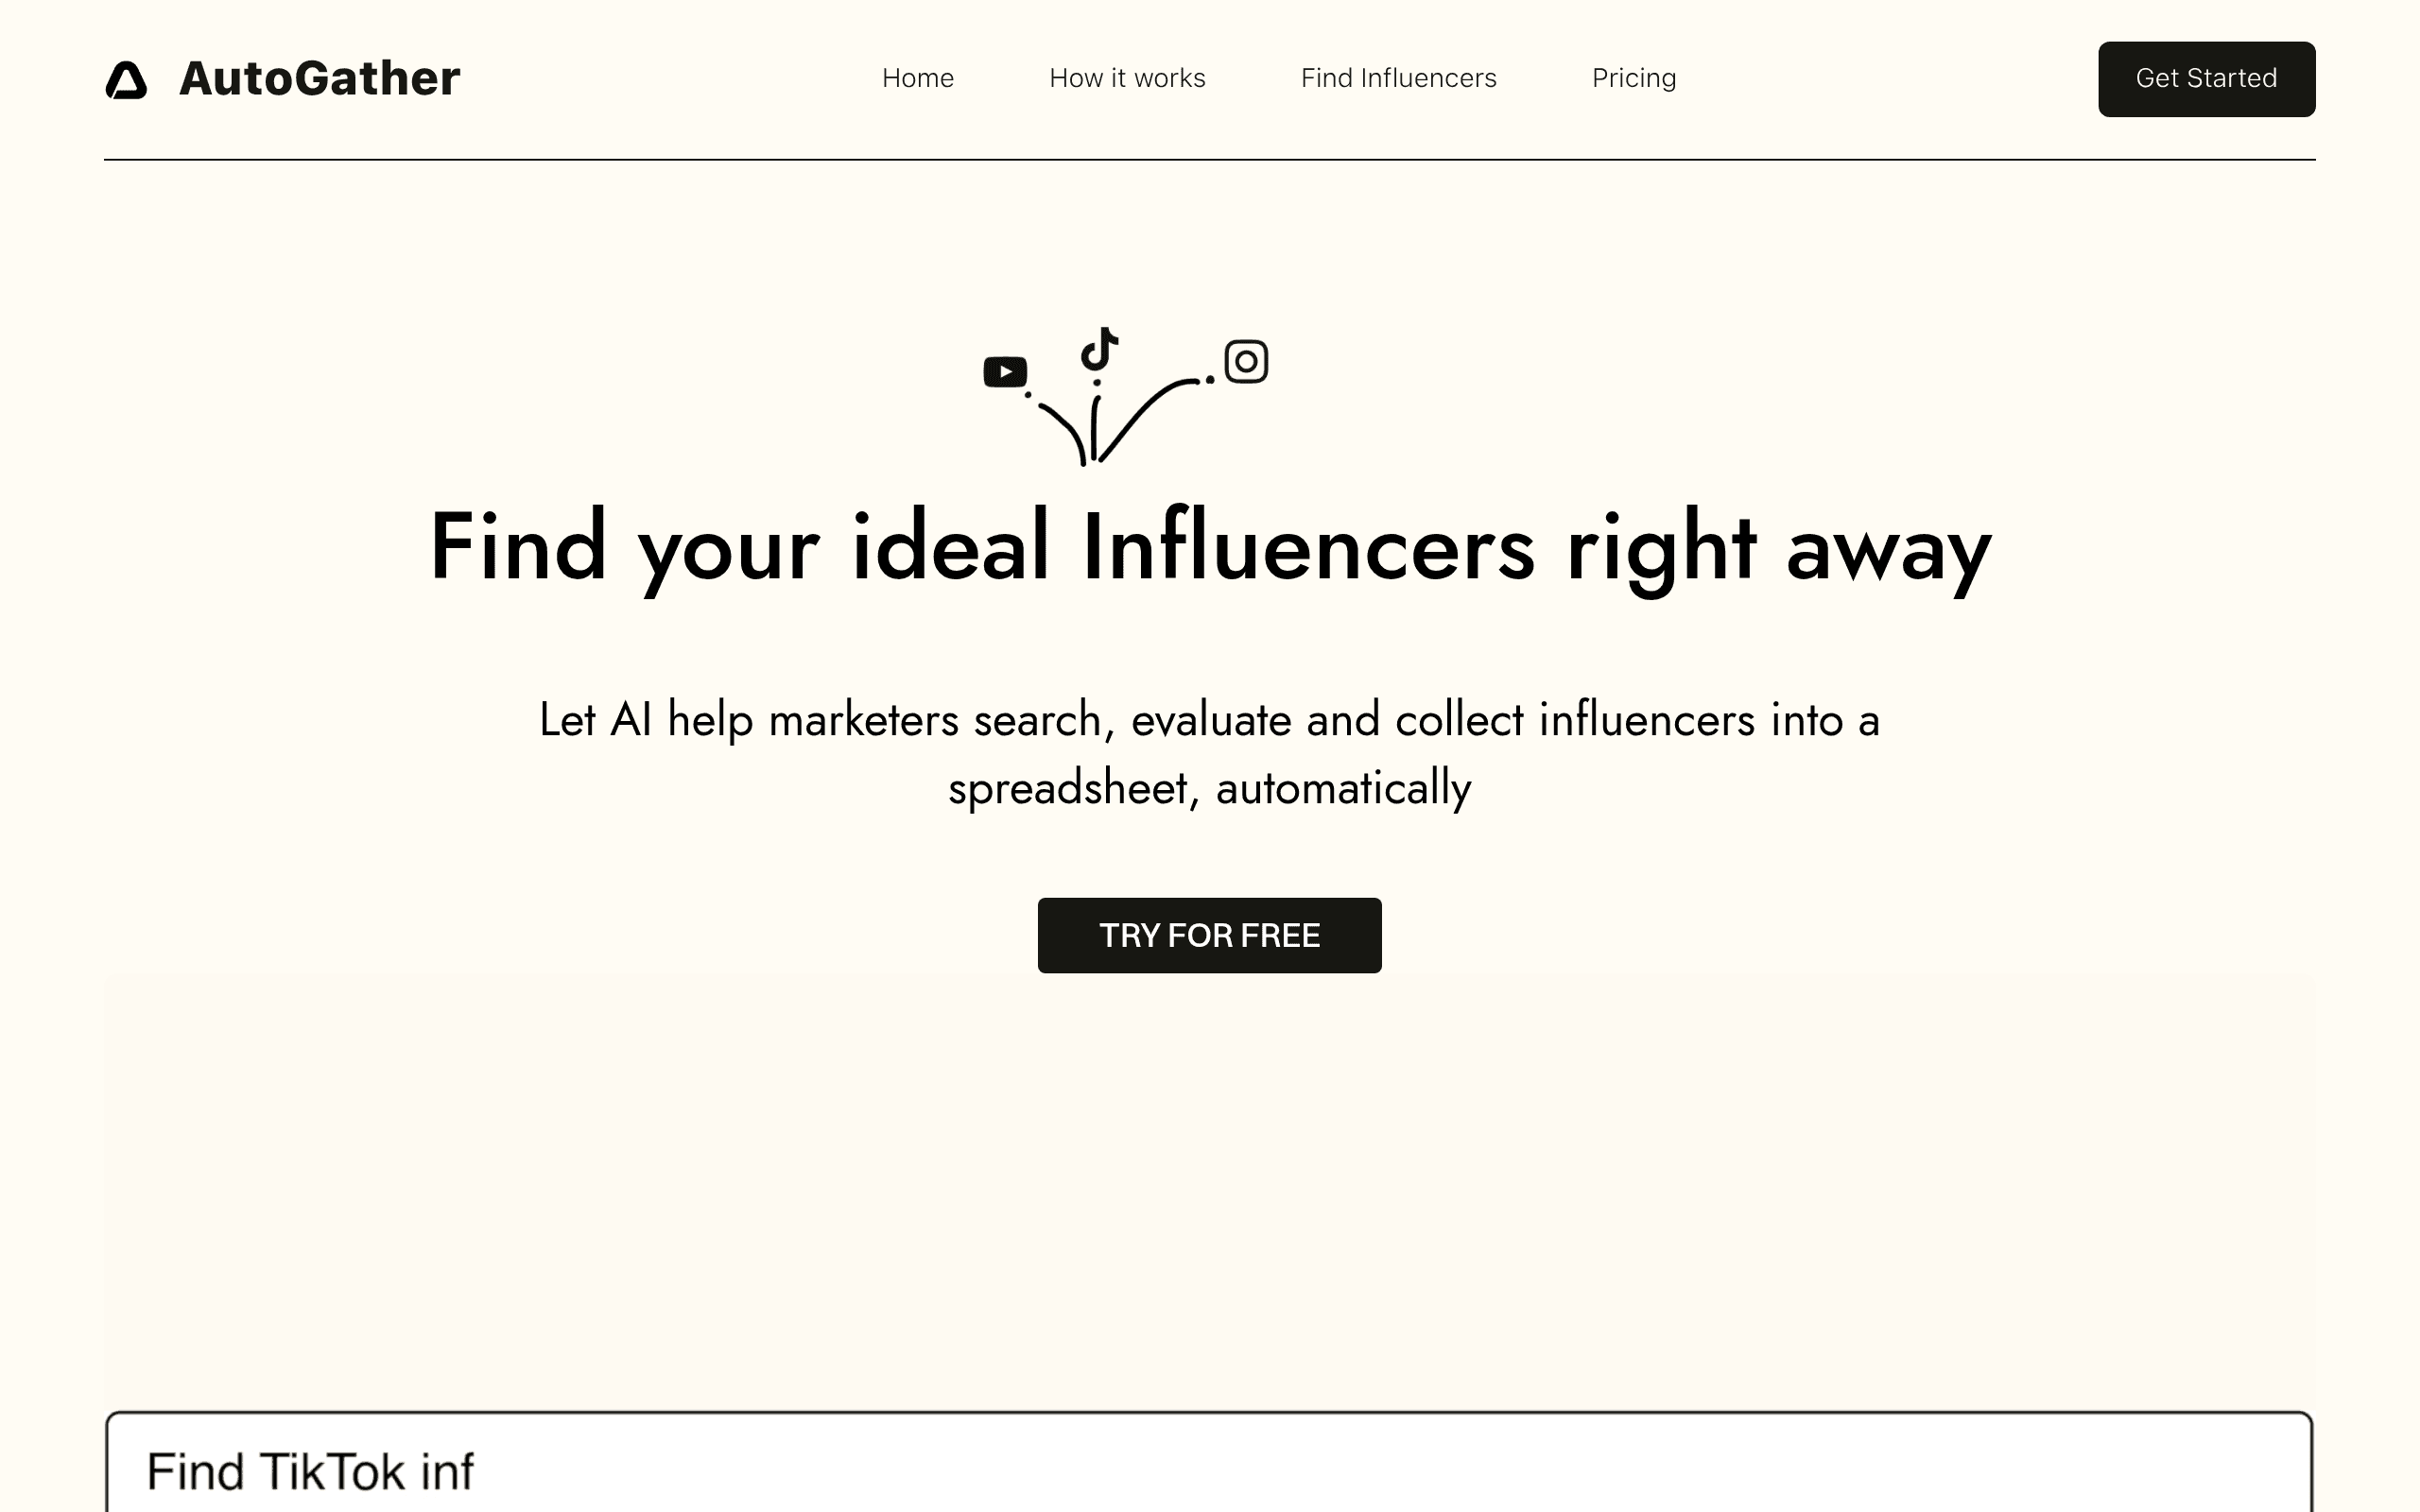Click the AutoGather triangle logo icon
Screen dimensions: 2420x1512
[126, 80]
